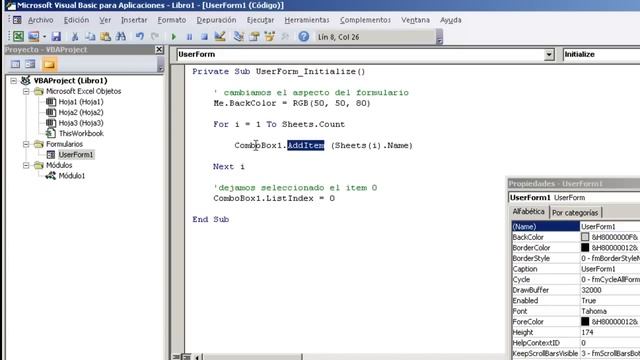This screenshot has width=640, height=360.
Task: Click the toolbar options overflow arrow
Action: [439, 37]
